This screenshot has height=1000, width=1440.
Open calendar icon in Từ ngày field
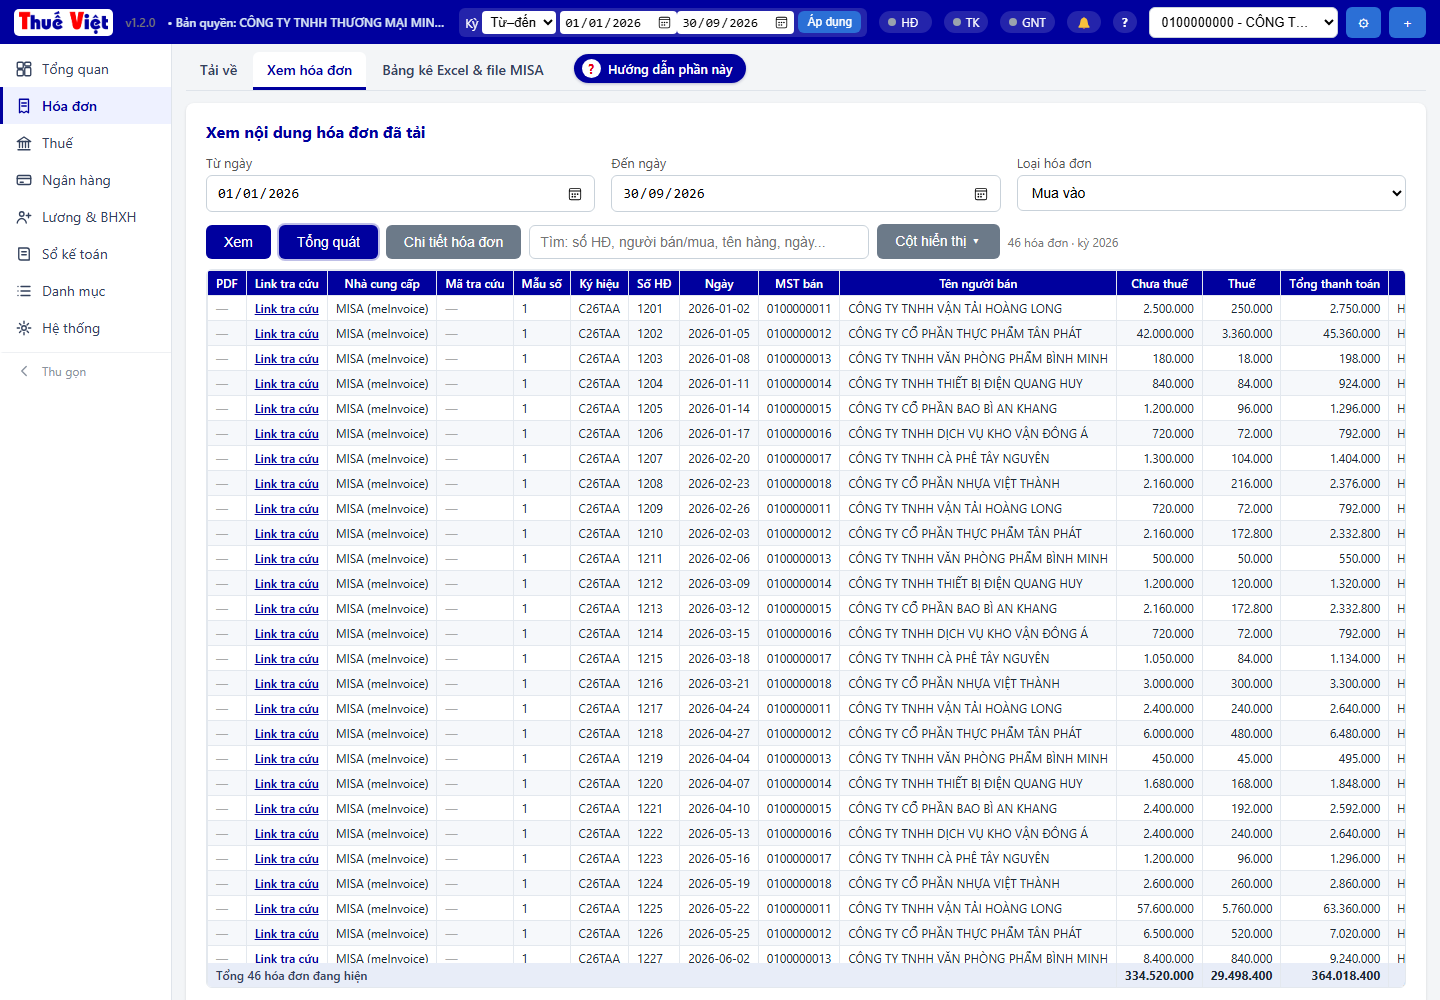click(x=575, y=194)
